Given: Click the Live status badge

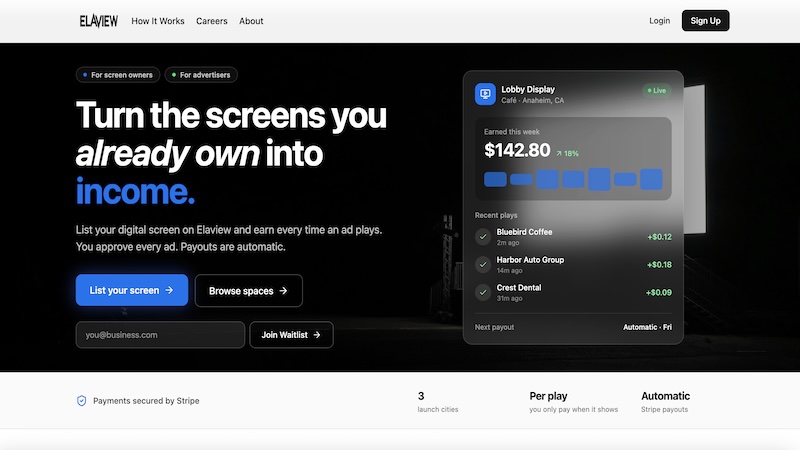Looking at the screenshot, I should point(657,90).
